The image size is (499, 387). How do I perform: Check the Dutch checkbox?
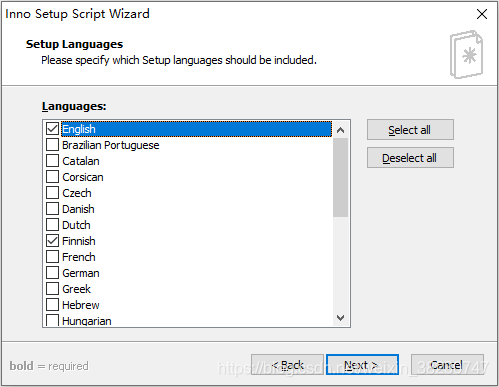click(x=52, y=225)
